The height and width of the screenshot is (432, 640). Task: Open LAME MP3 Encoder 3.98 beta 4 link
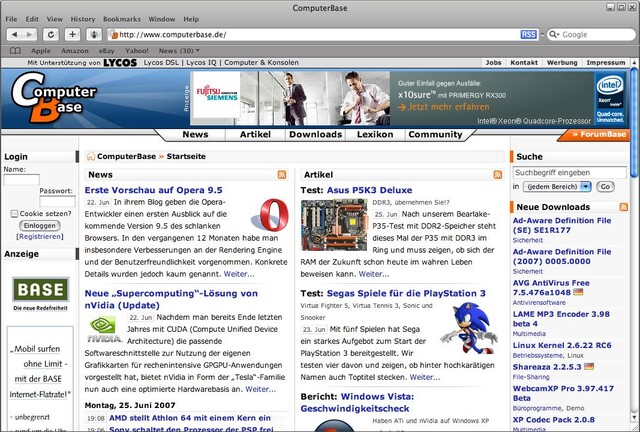click(x=561, y=319)
